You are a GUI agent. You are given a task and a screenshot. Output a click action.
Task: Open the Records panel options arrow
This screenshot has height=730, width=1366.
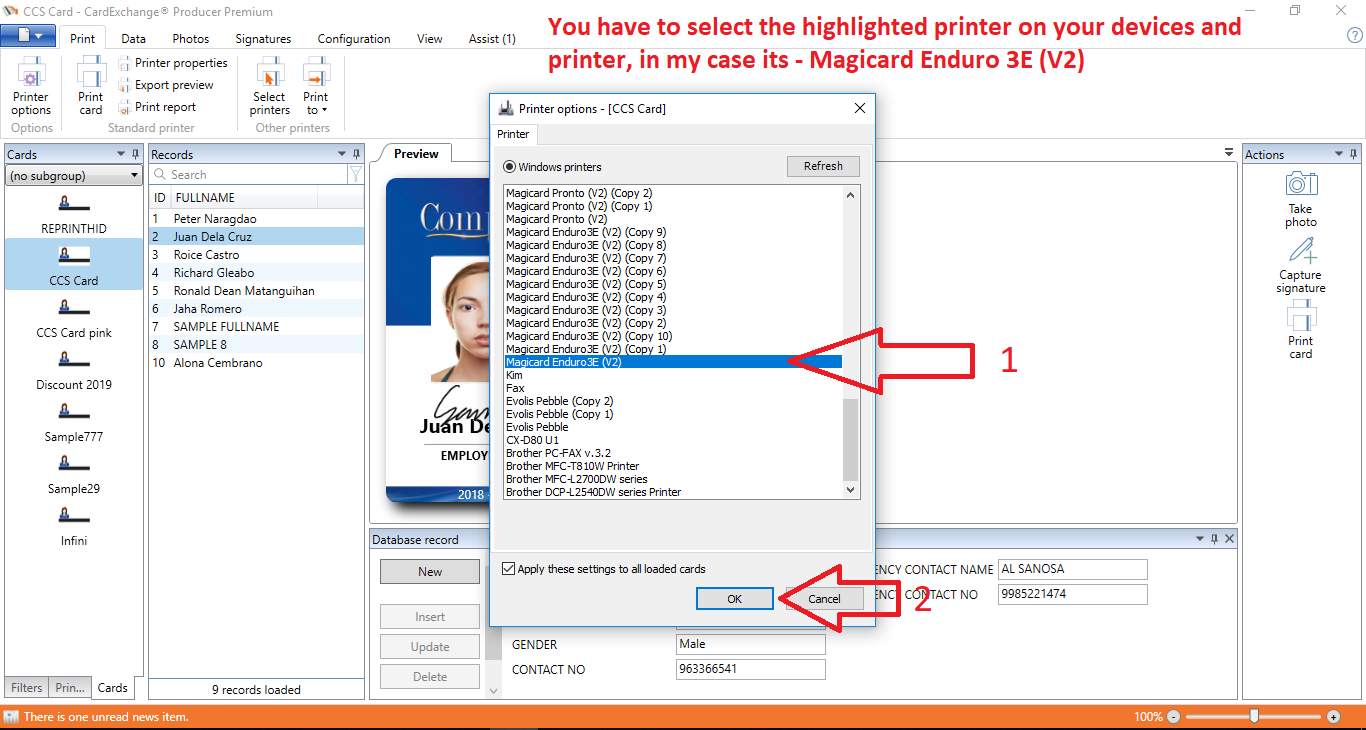point(341,154)
